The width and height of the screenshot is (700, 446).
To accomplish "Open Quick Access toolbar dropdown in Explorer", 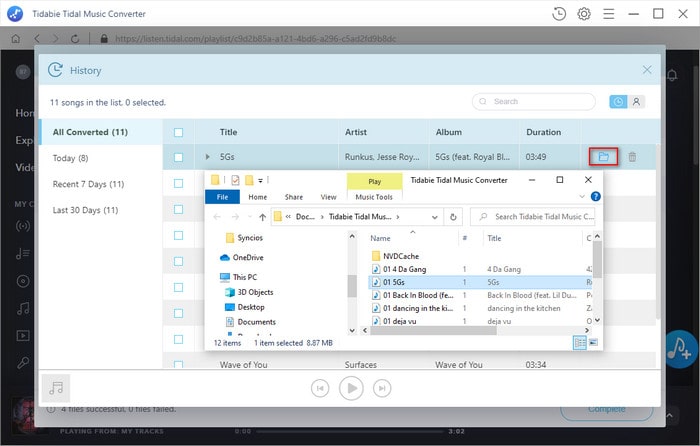I will [x=261, y=180].
